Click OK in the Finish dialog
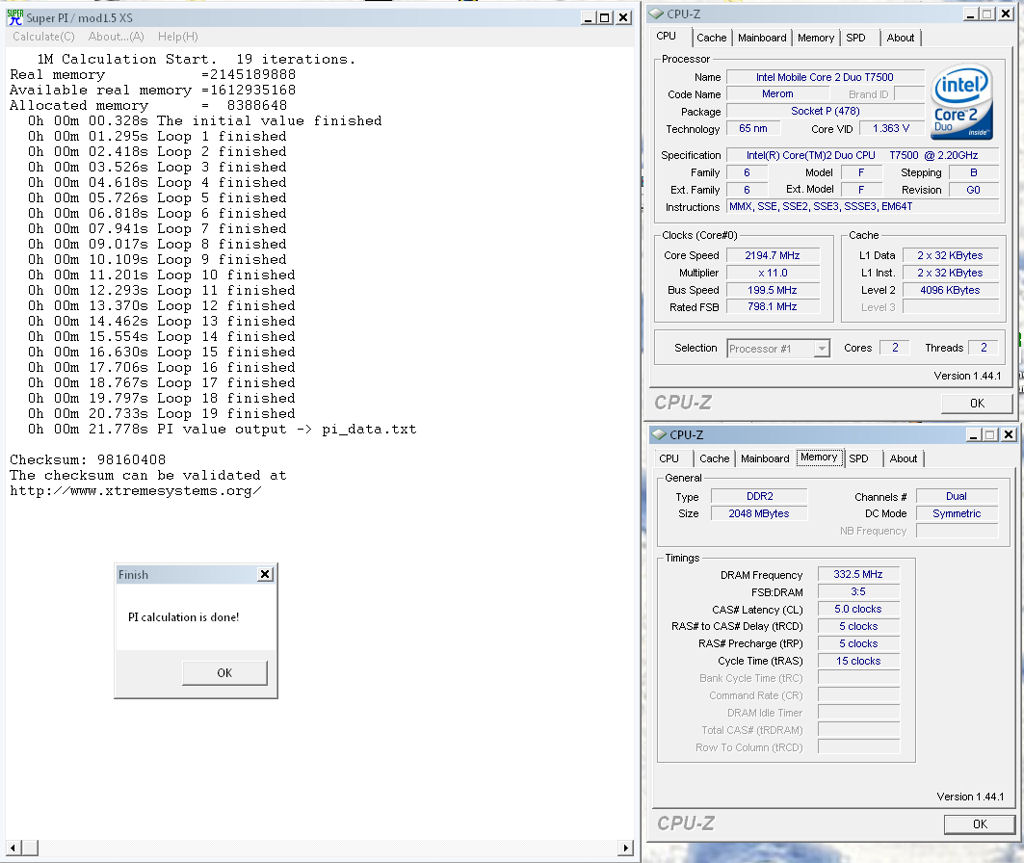This screenshot has height=863, width=1024. 225,673
